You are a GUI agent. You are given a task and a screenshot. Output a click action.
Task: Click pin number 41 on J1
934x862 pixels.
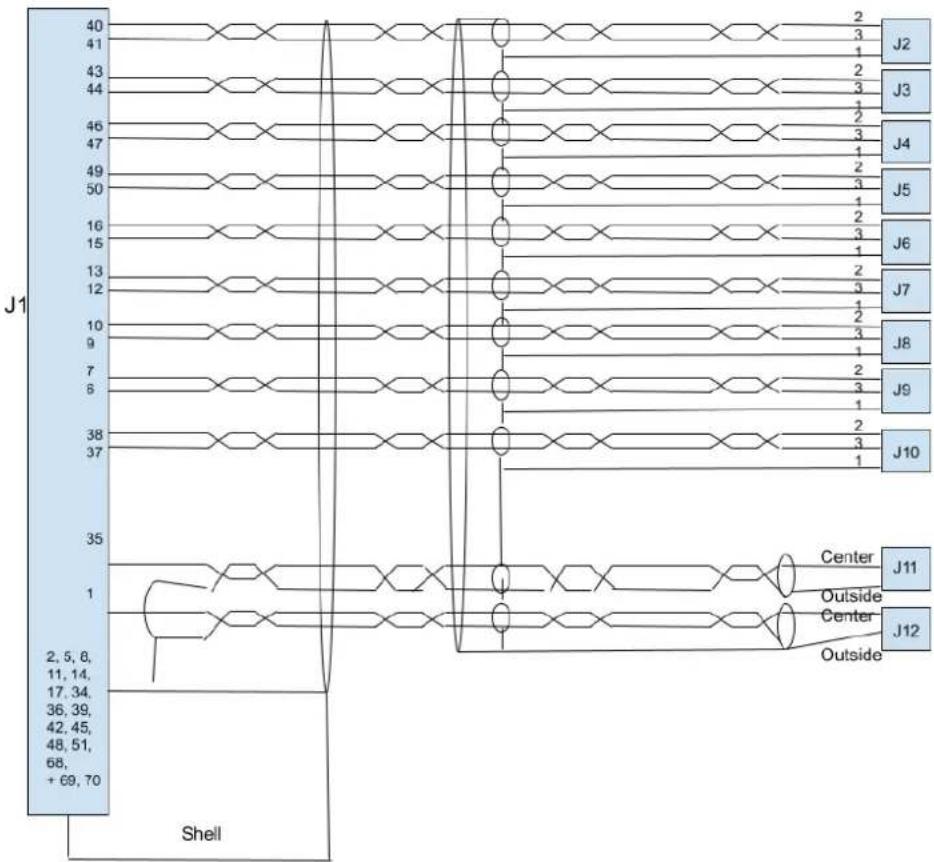(x=95, y=43)
